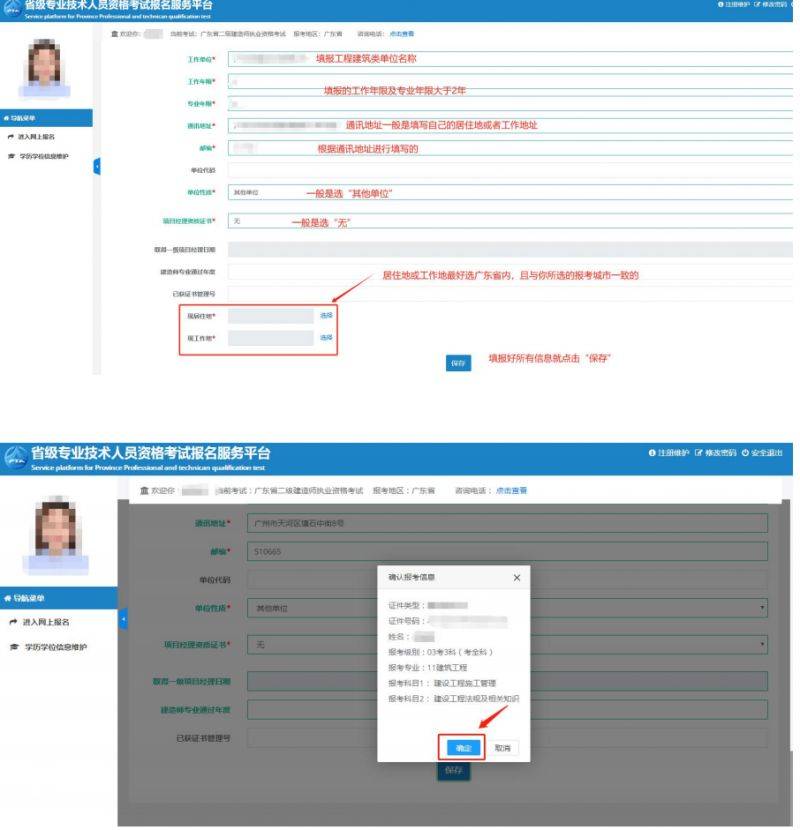The height and width of the screenshot is (830, 800).
Task: Expand the 单位性质 dropdown arrow behind the dialog
Action: click(x=762, y=608)
